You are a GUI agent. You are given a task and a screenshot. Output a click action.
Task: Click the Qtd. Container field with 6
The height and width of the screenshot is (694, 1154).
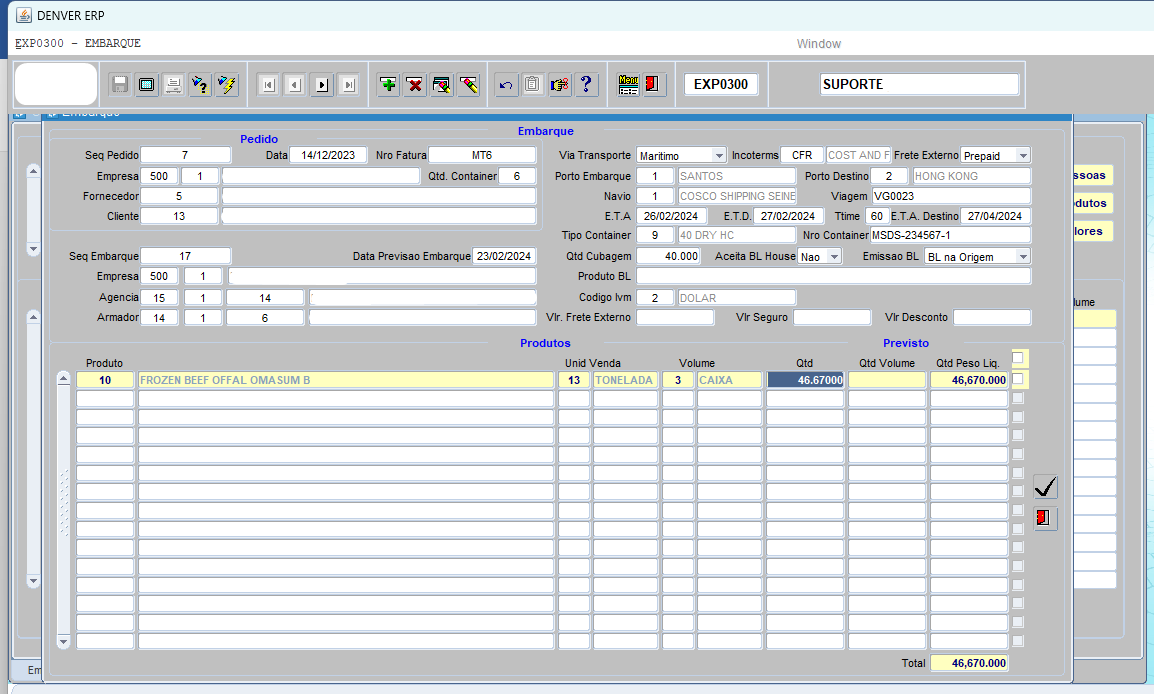click(x=517, y=176)
